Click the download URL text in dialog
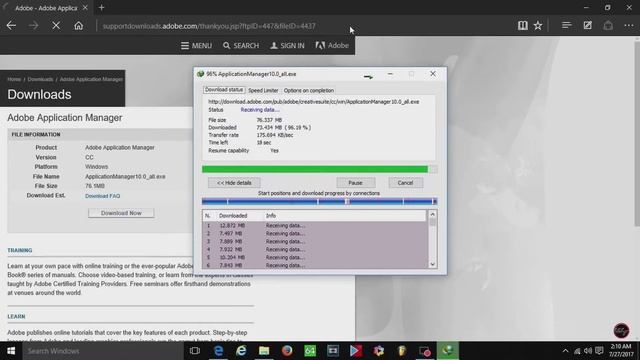The image size is (640, 360). (x=313, y=102)
